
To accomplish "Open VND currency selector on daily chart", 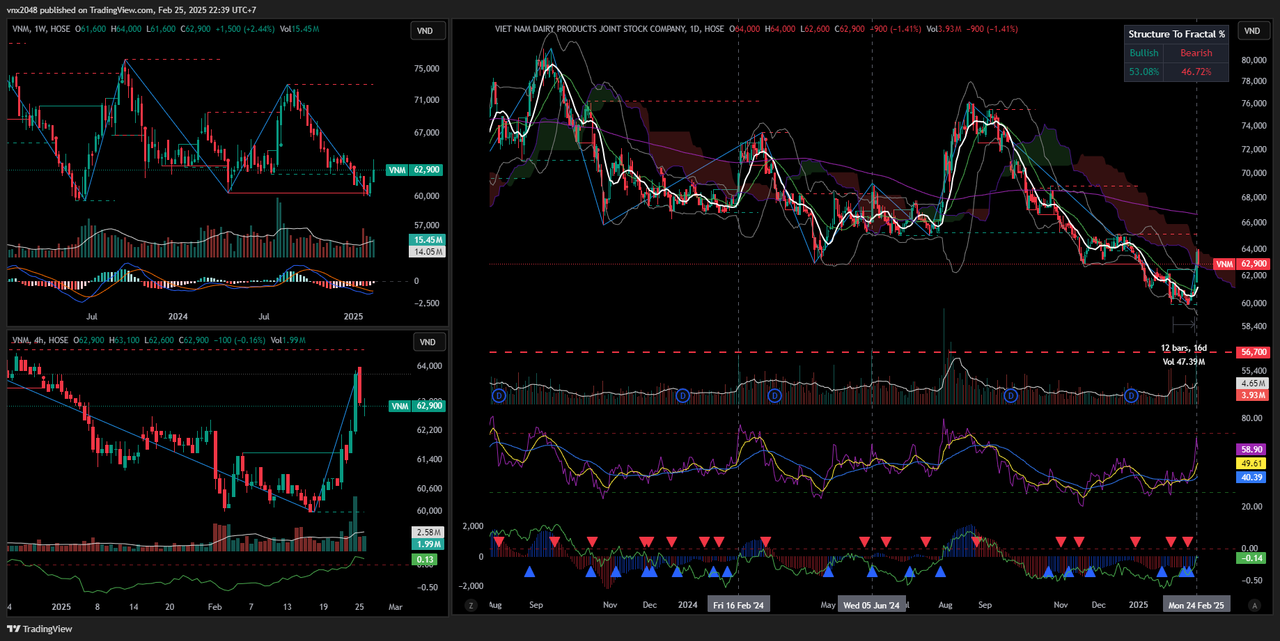I will [x=1251, y=31].
